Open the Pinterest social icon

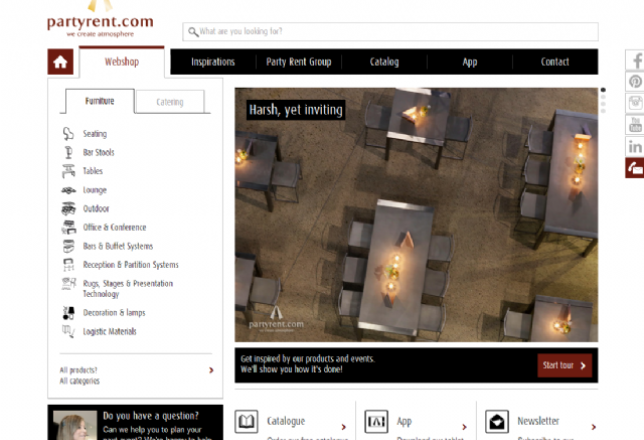coord(635,81)
